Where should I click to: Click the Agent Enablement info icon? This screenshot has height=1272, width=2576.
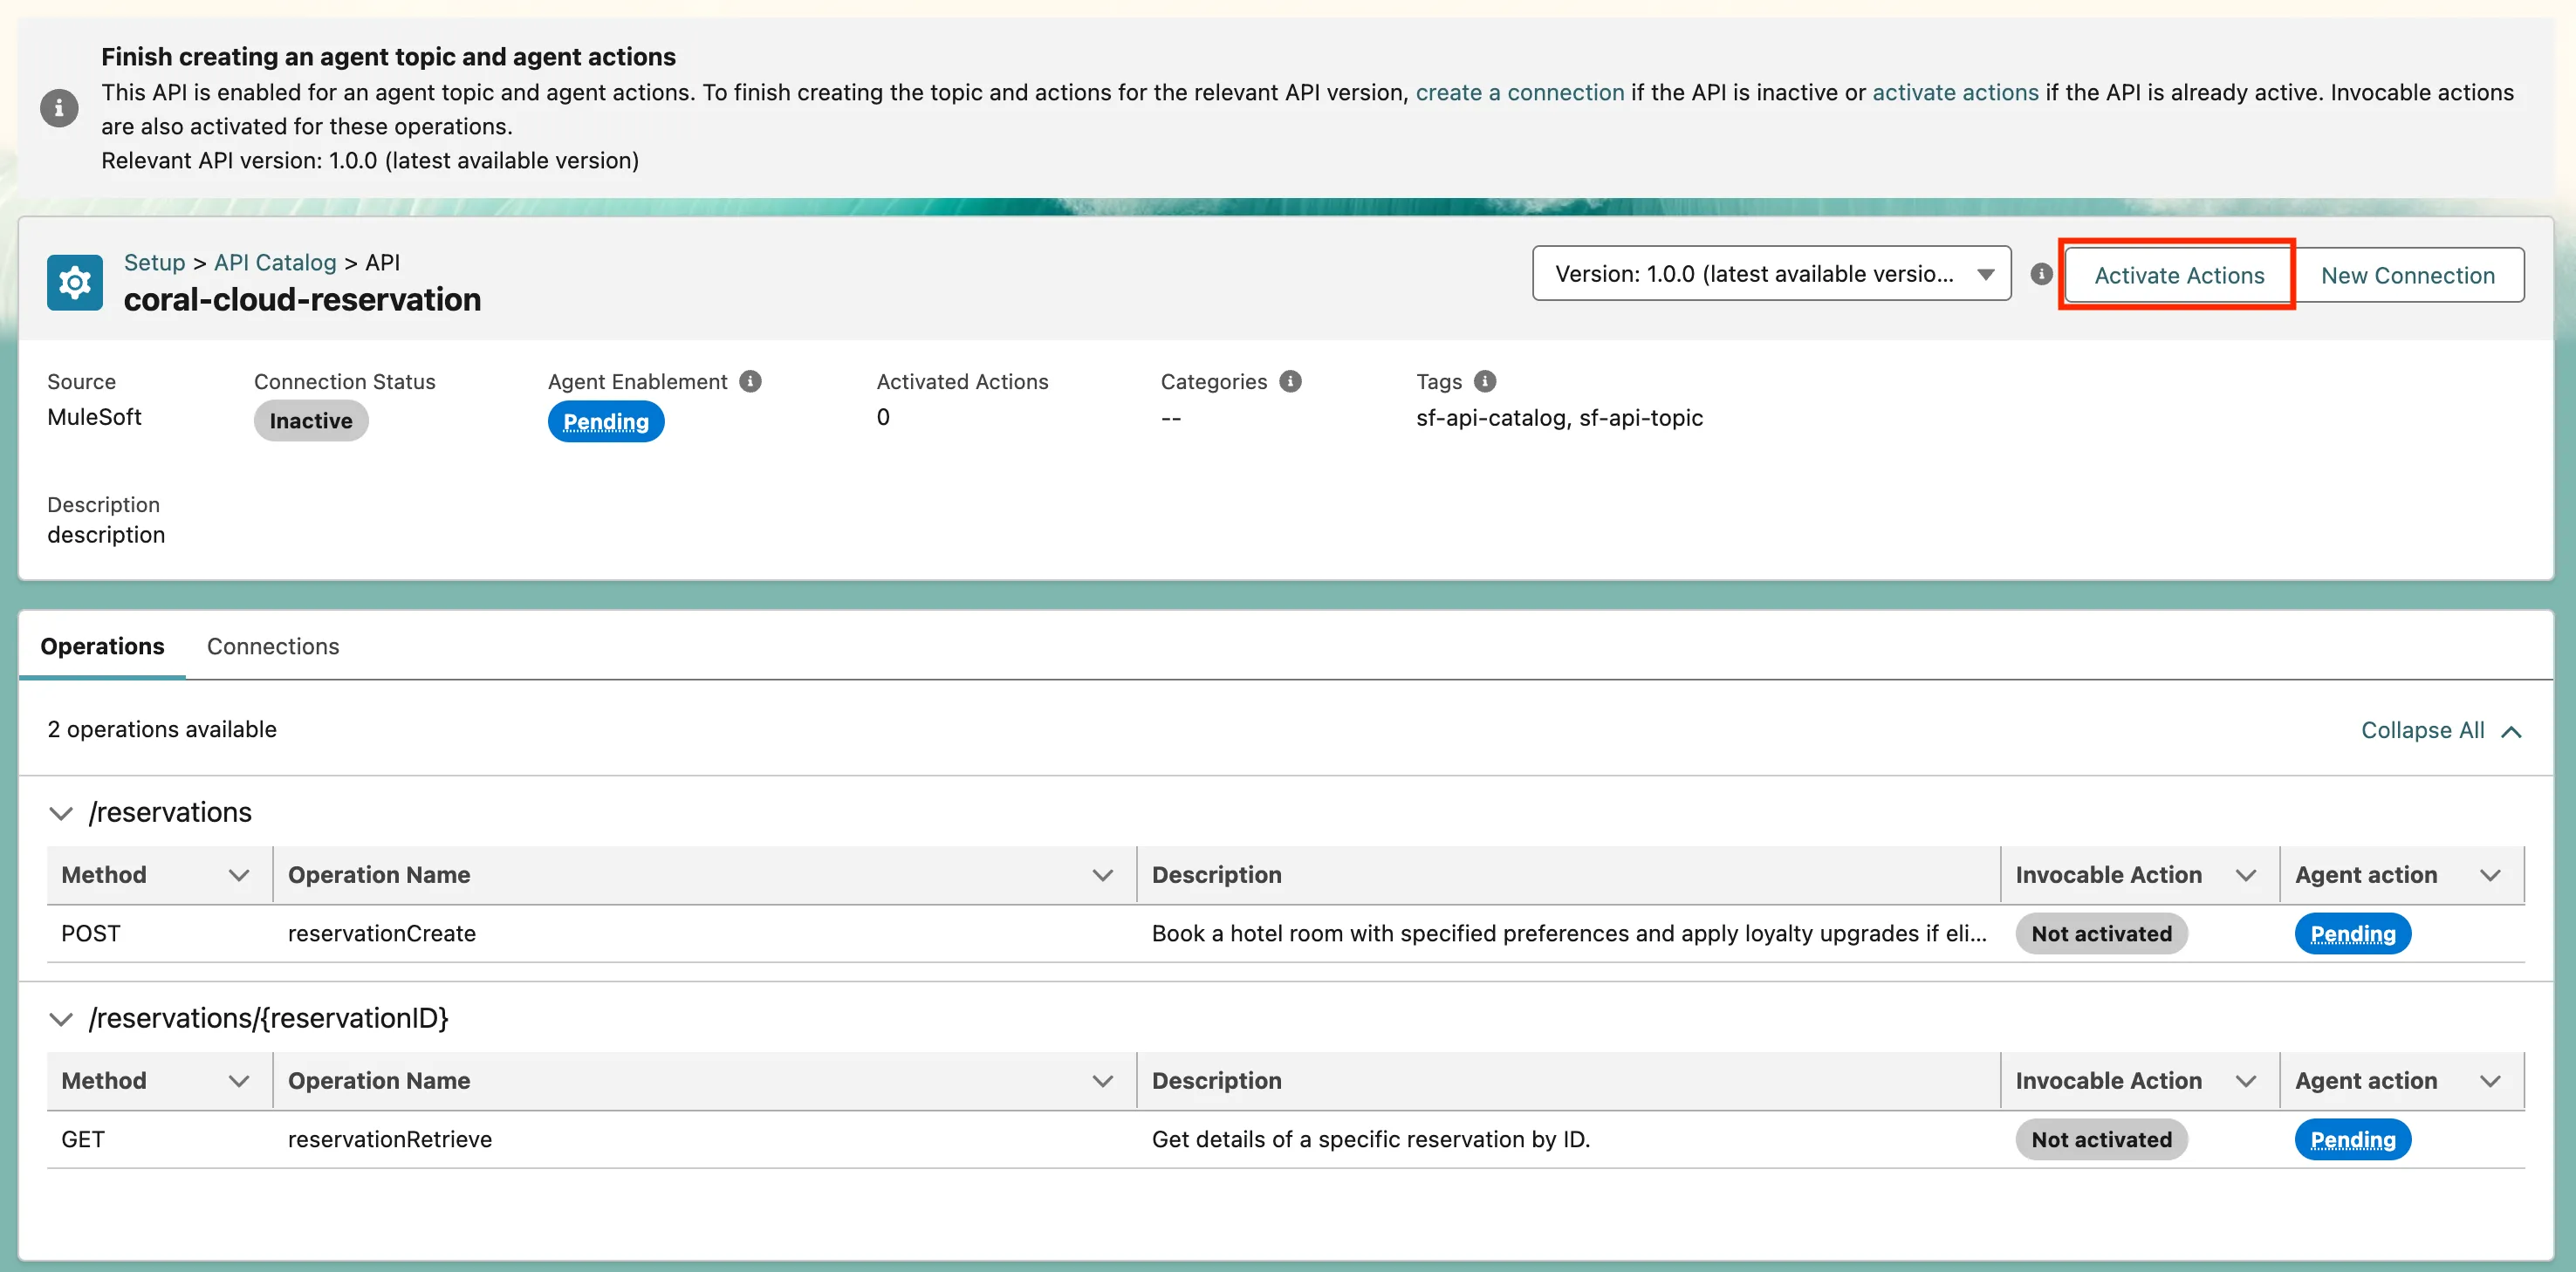(750, 381)
